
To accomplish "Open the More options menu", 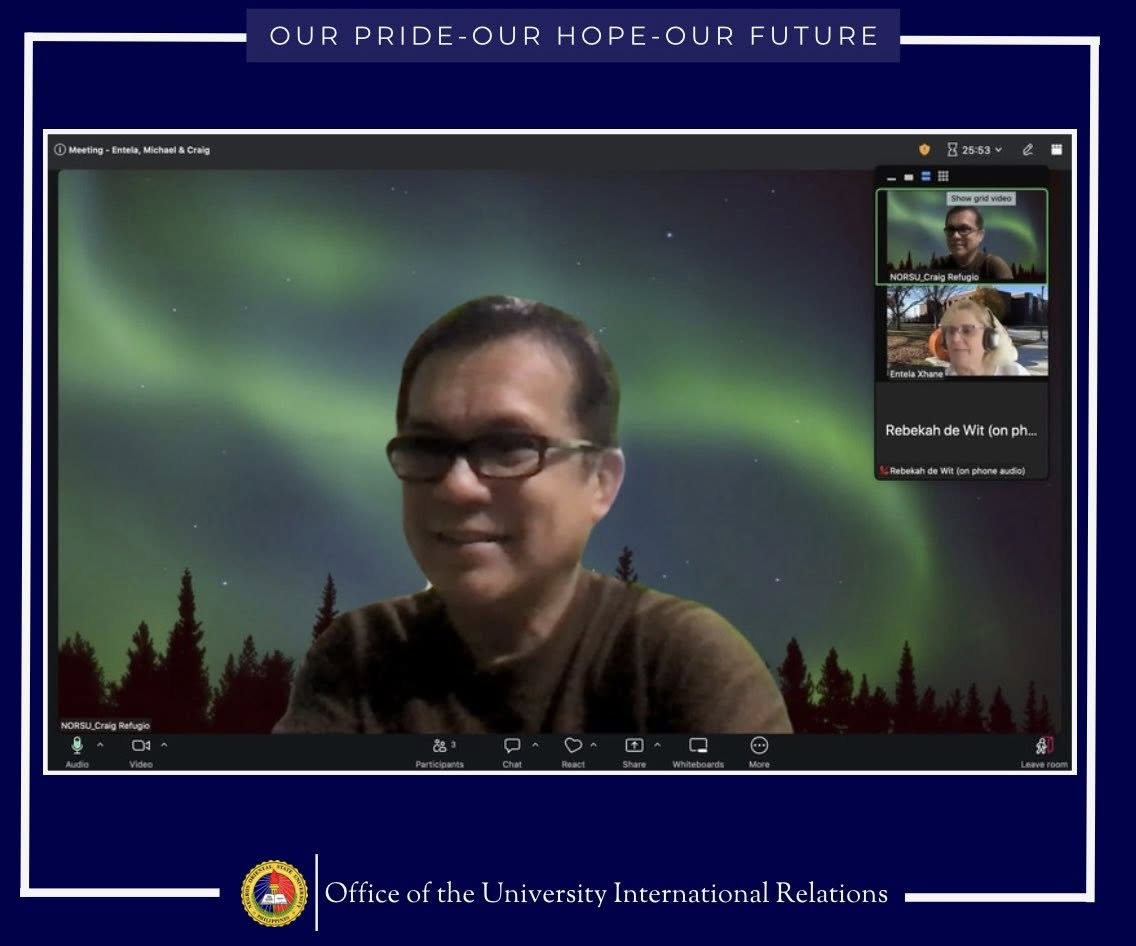I will pos(759,752).
